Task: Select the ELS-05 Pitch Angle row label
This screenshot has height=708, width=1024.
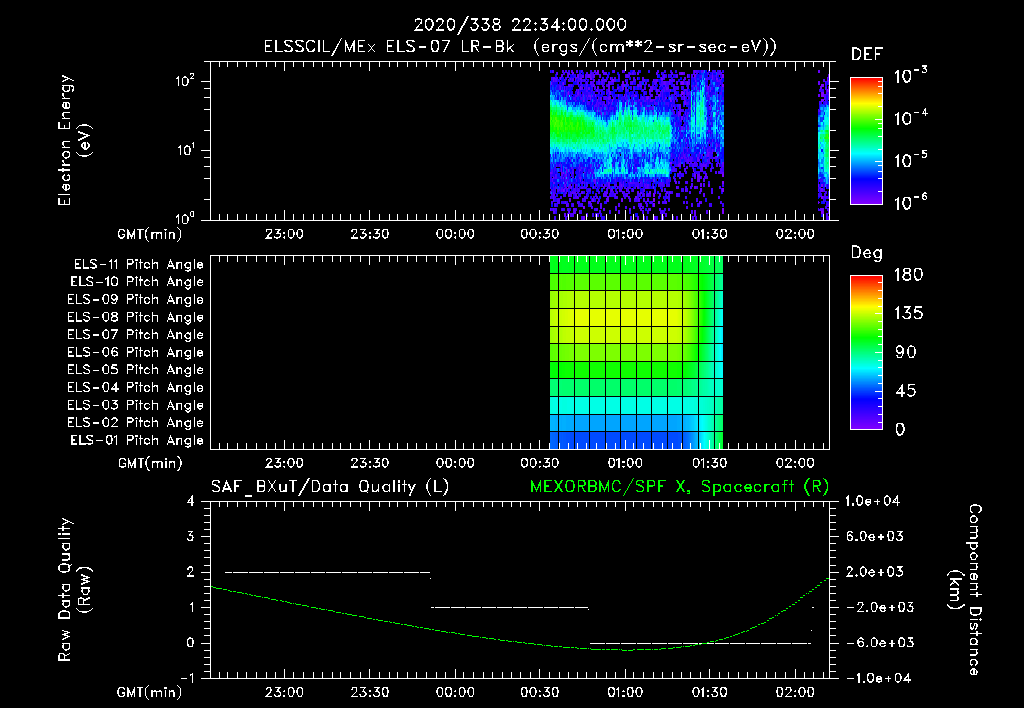Action: (x=135, y=370)
